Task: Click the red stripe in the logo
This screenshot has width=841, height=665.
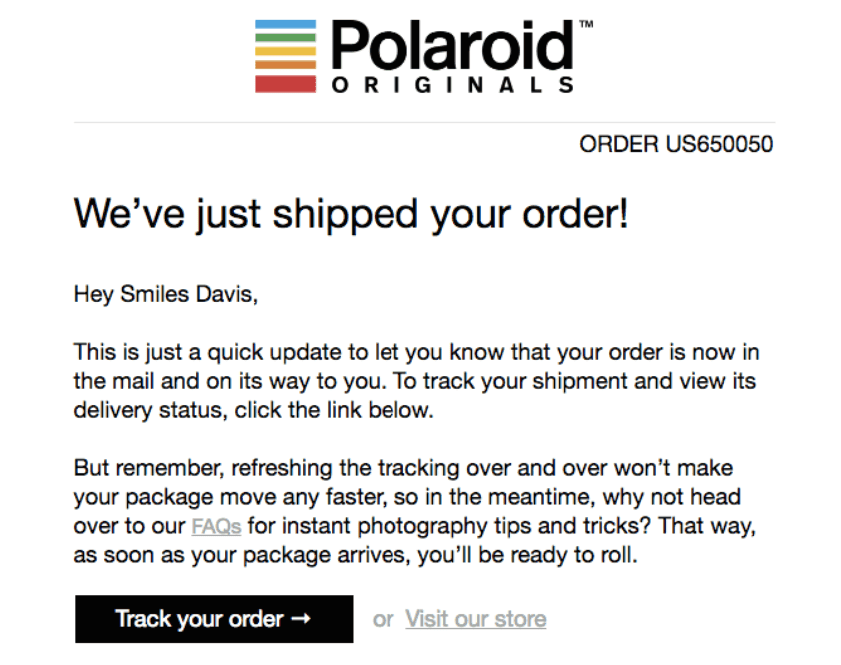Action: tap(286, 83)
